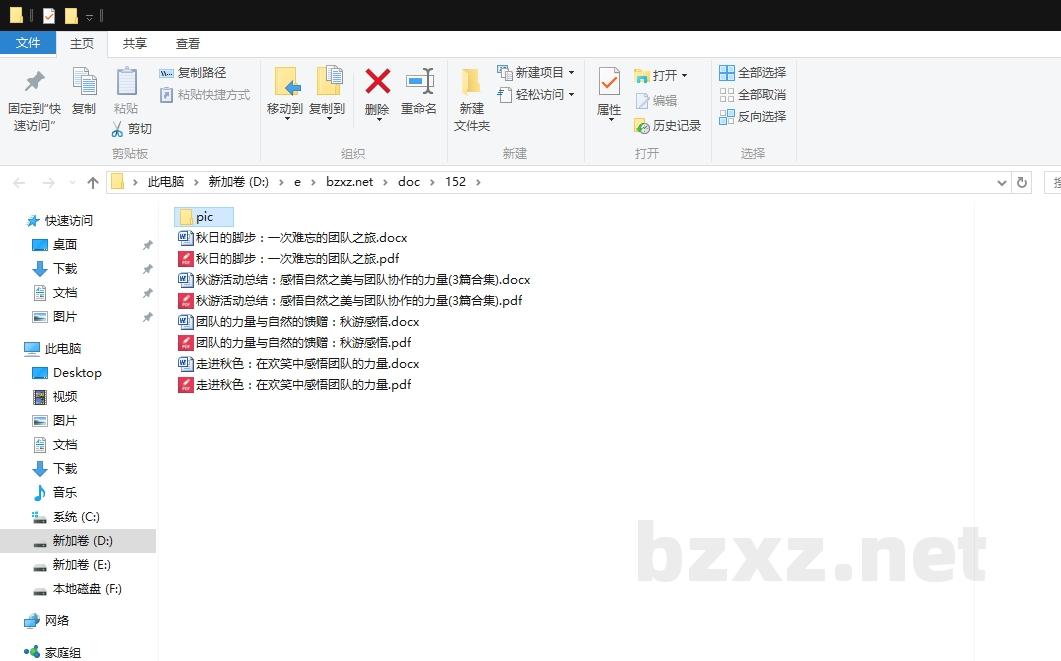Expand the Move To (移动到) dropdown
1061x661 pixels.
285,118
